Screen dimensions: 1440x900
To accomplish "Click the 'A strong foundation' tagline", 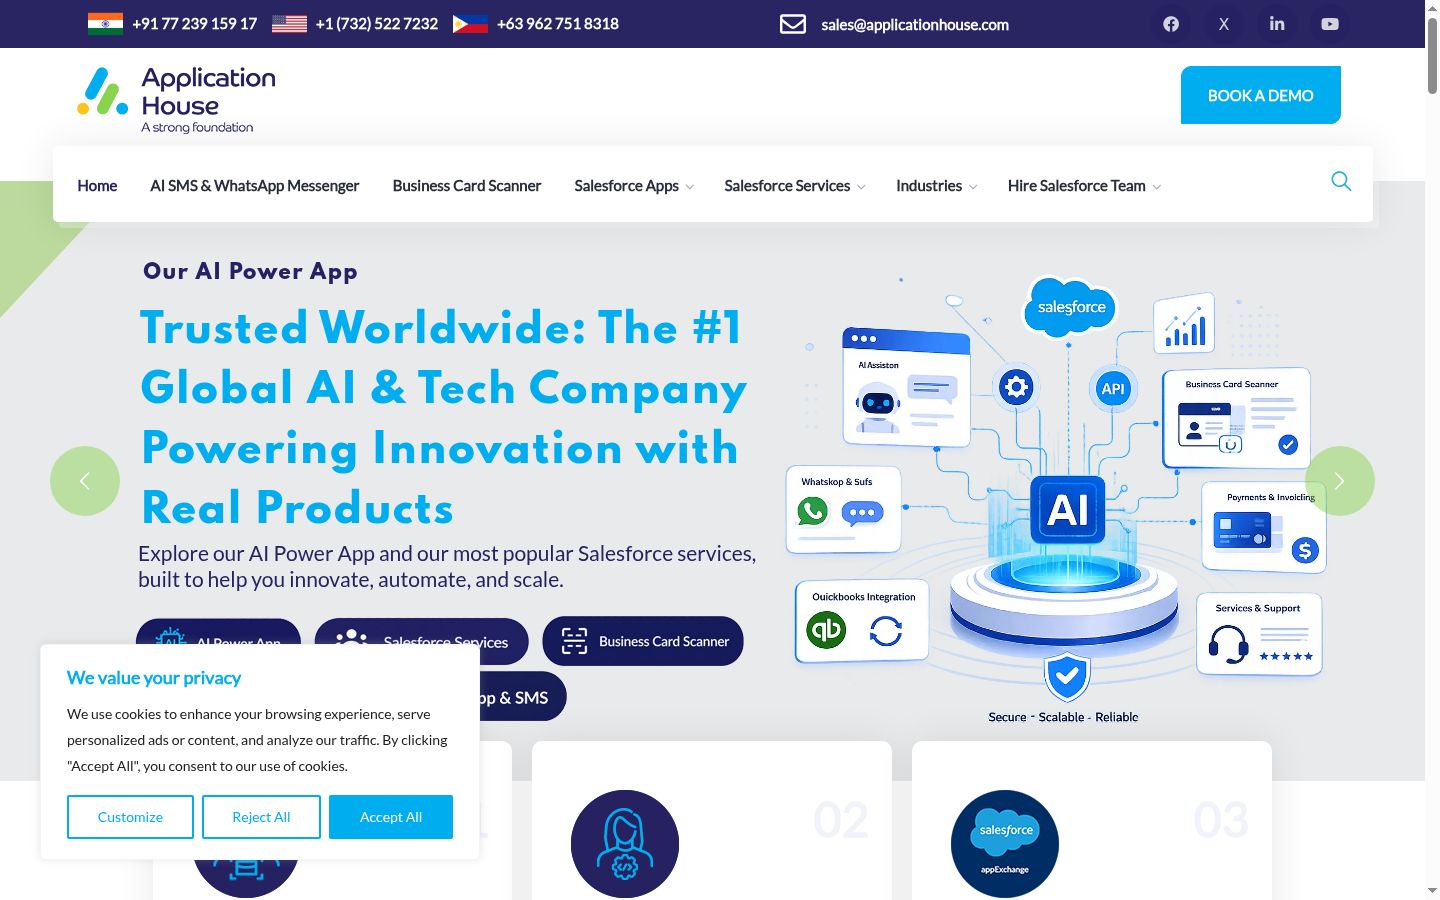I will [x=197, y=127].
